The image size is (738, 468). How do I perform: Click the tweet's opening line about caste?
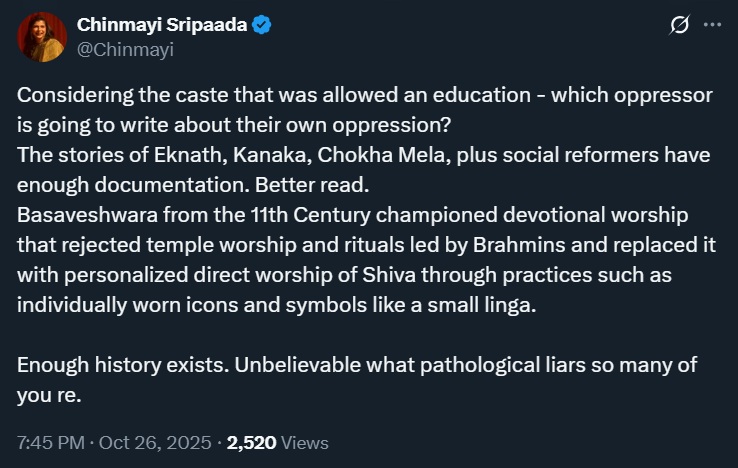(x=364, y=94)
